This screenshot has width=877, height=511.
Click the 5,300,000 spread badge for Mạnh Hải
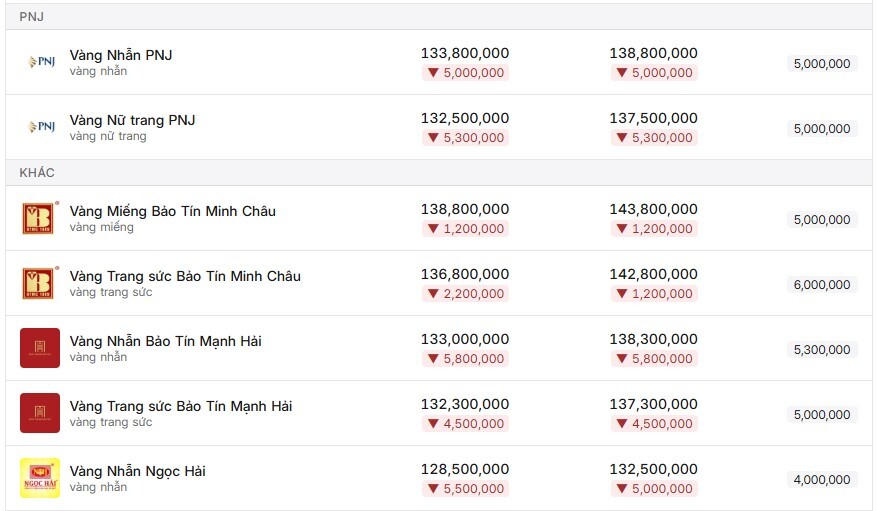(x=822, y=349)
